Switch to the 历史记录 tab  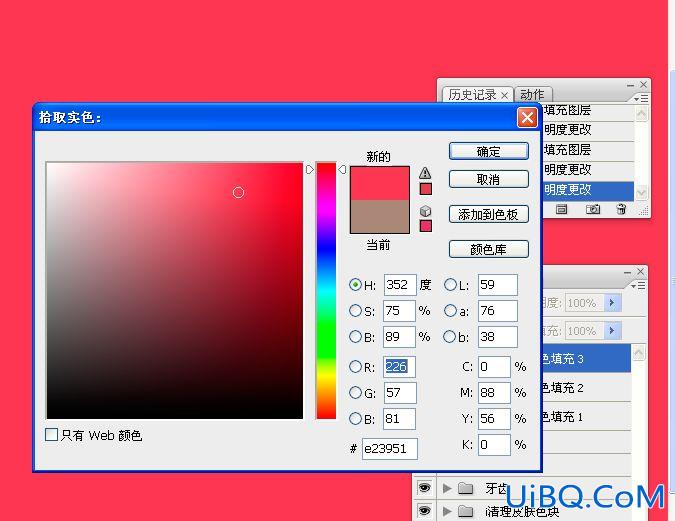(472, 94)
